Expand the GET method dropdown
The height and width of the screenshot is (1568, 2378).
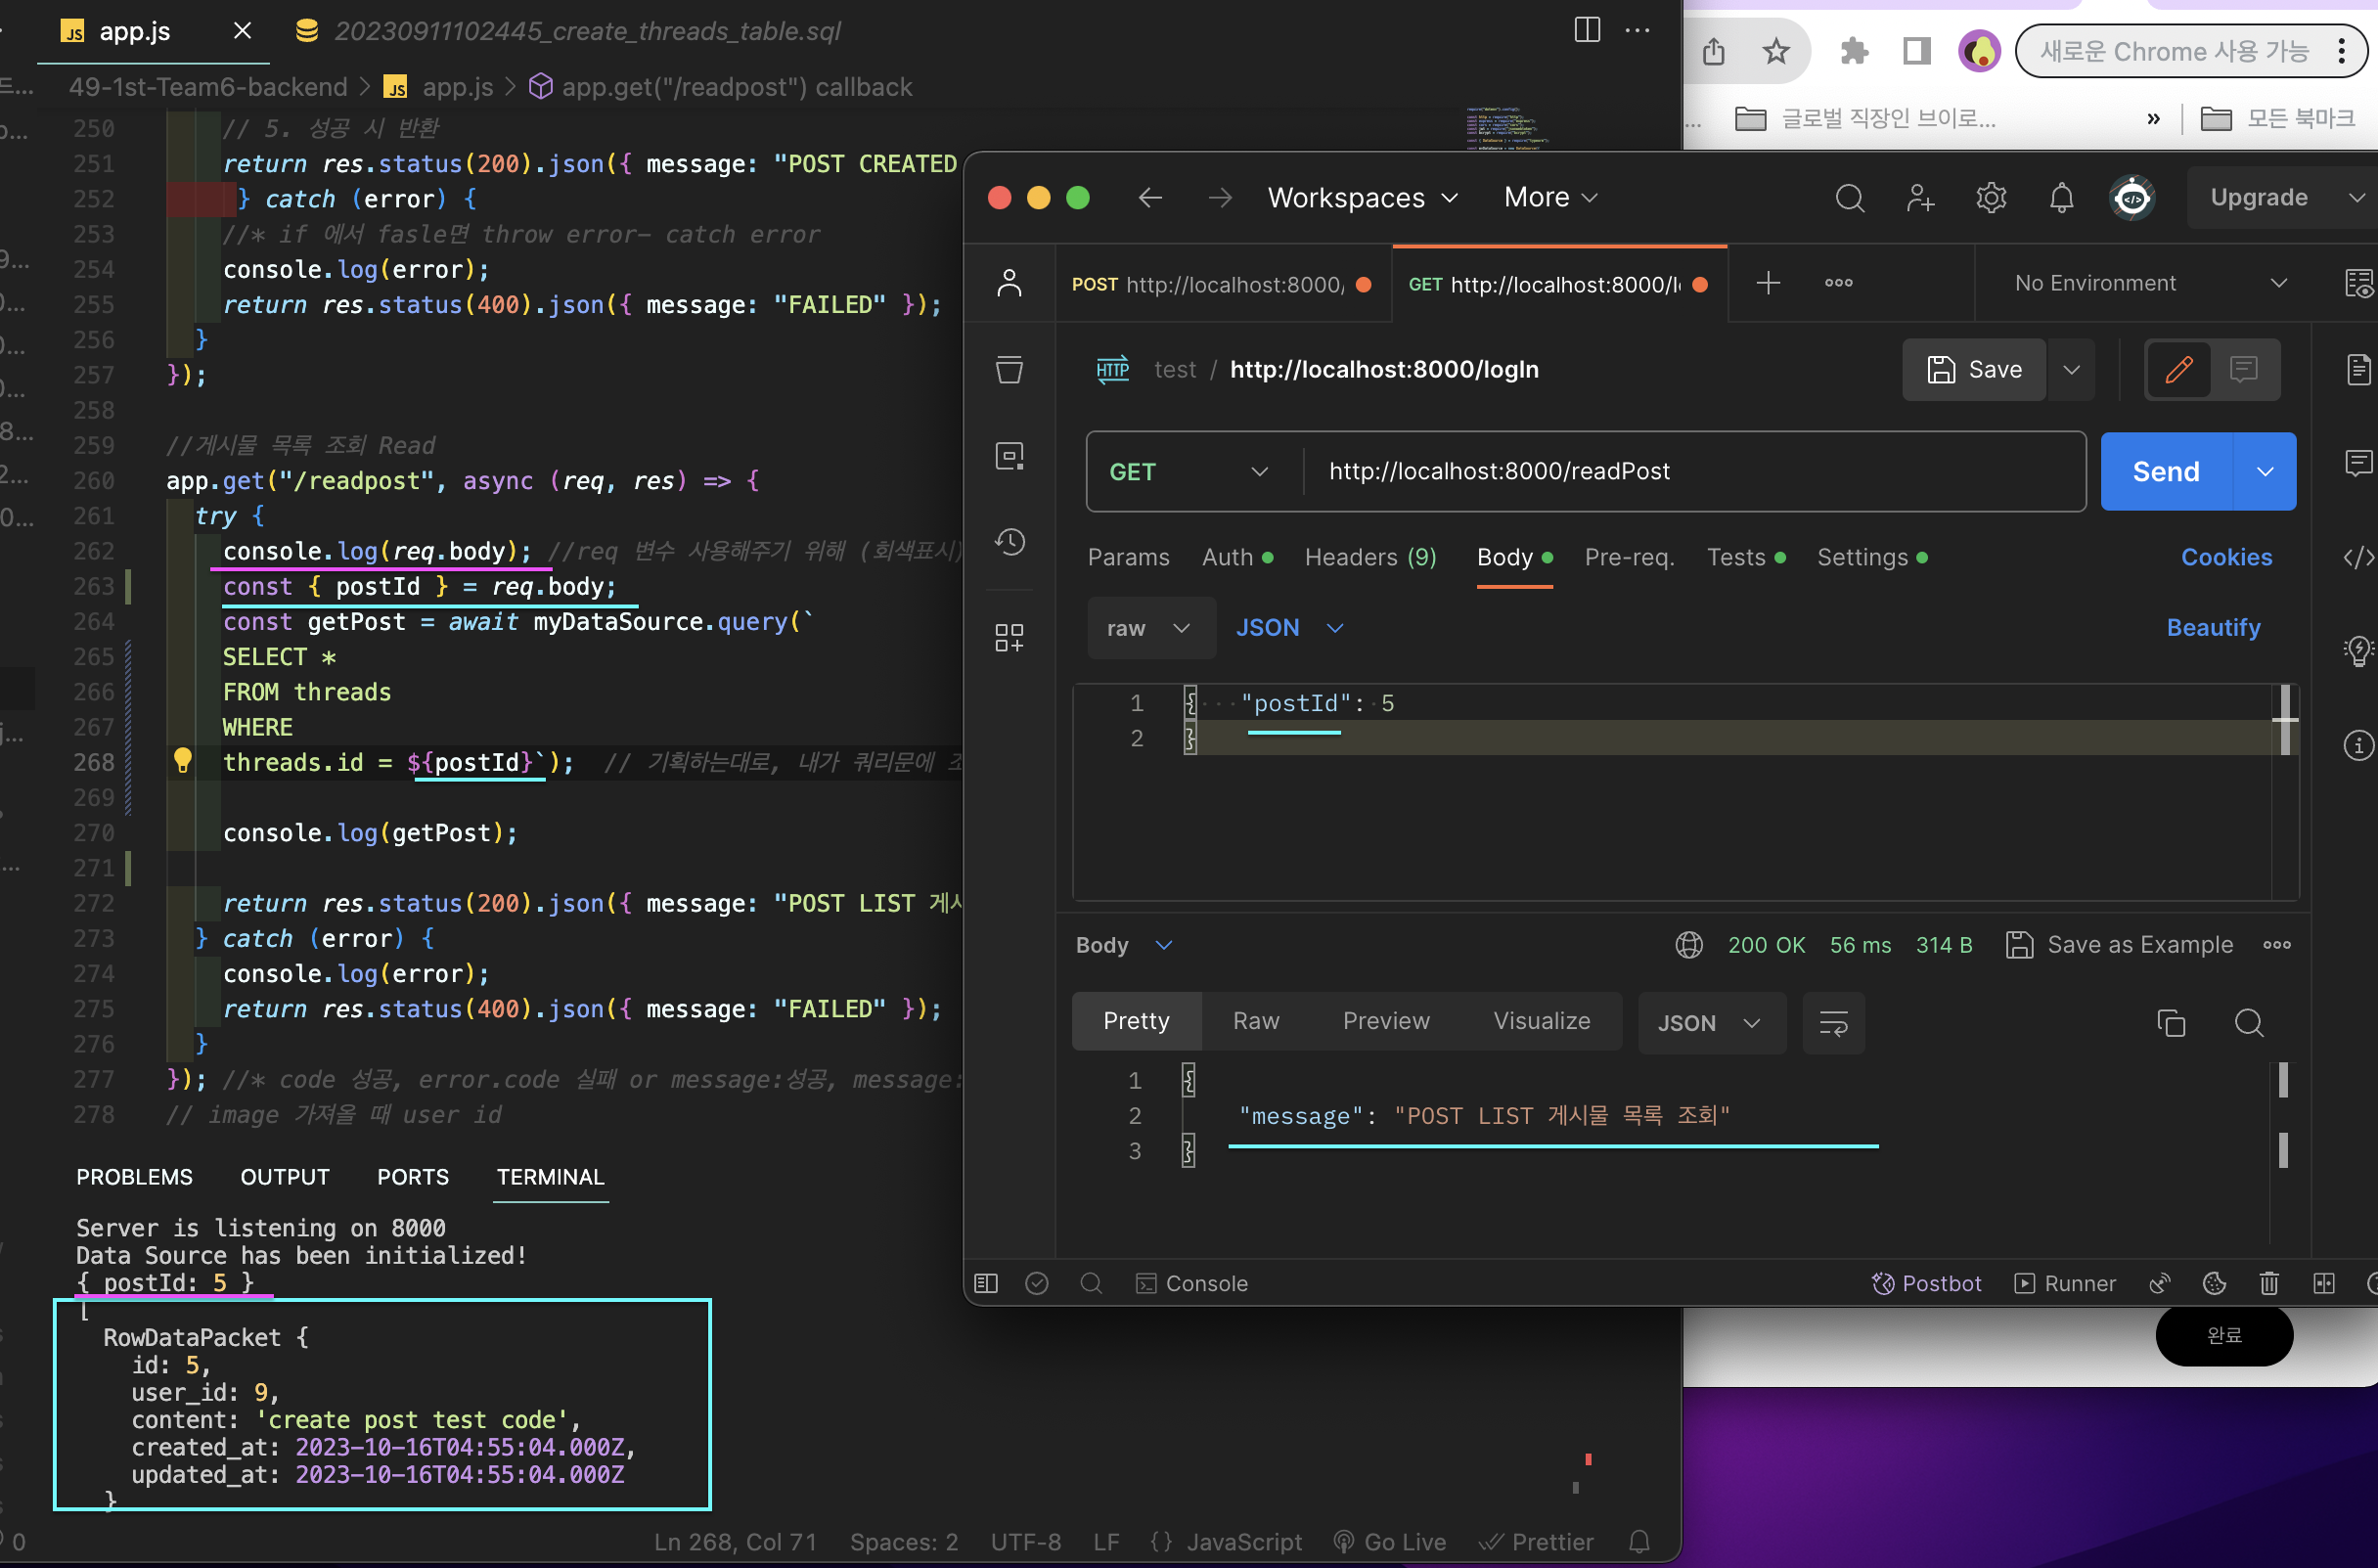1188,471
